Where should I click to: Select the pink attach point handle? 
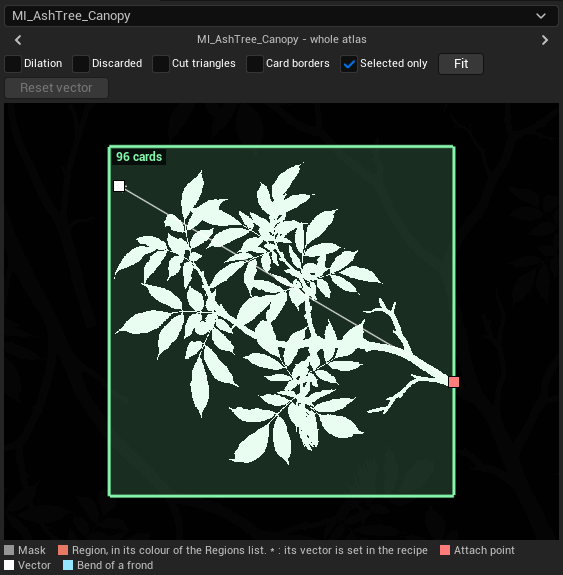point(454,382)
